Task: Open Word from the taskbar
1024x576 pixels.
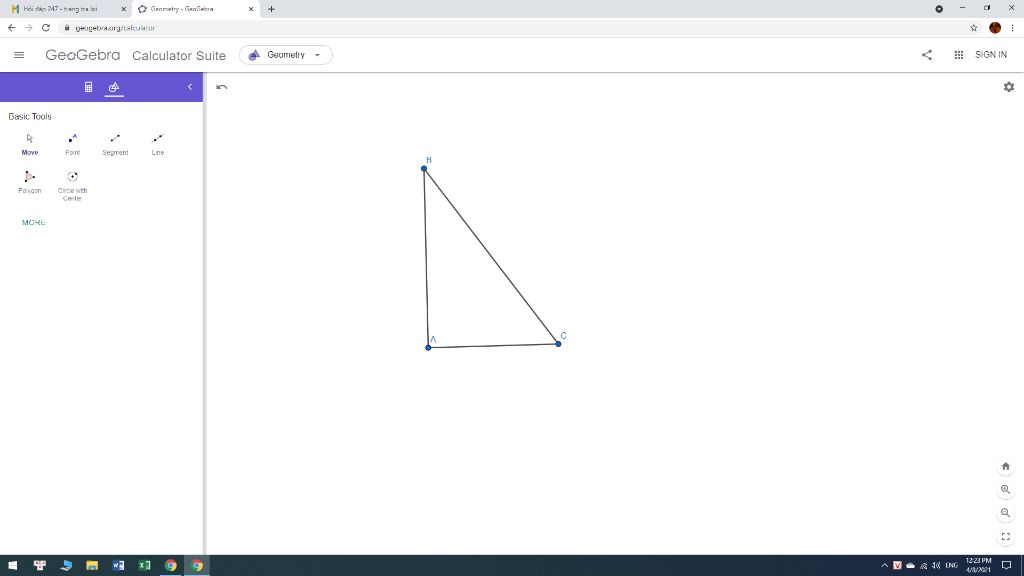Action: click(x=118, y=566)
